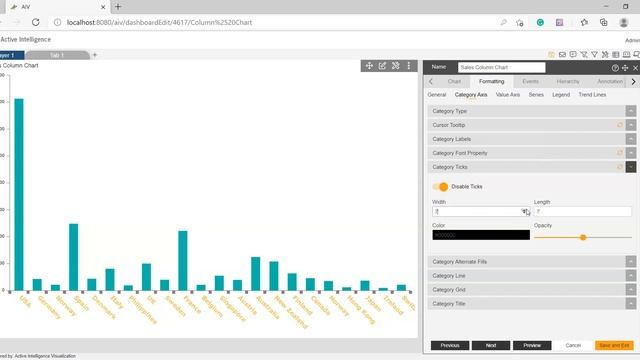640x360 pixels.
Task: Click the link widgets icon in dashboard toolbar
Action: point(605,55)
